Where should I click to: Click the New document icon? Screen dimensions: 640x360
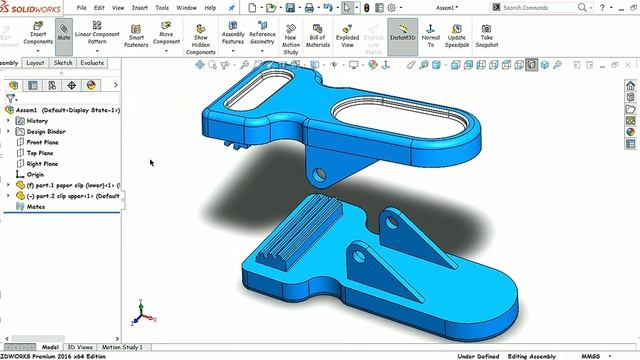(252, 8)
